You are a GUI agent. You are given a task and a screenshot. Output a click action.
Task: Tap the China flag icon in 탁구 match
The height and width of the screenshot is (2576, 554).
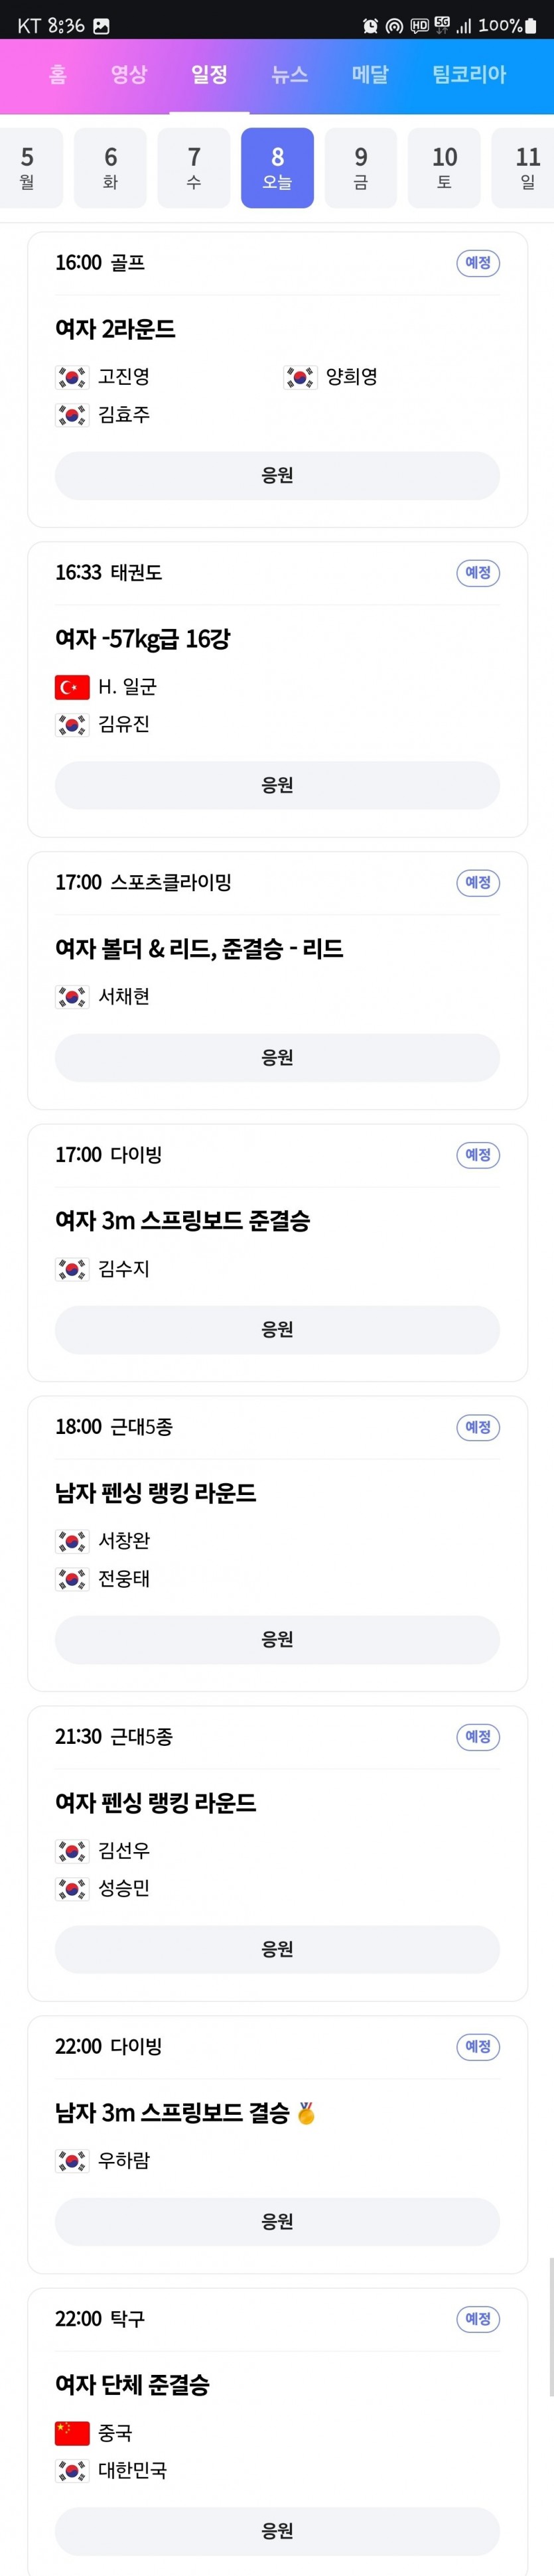(x=72, y=2433)
